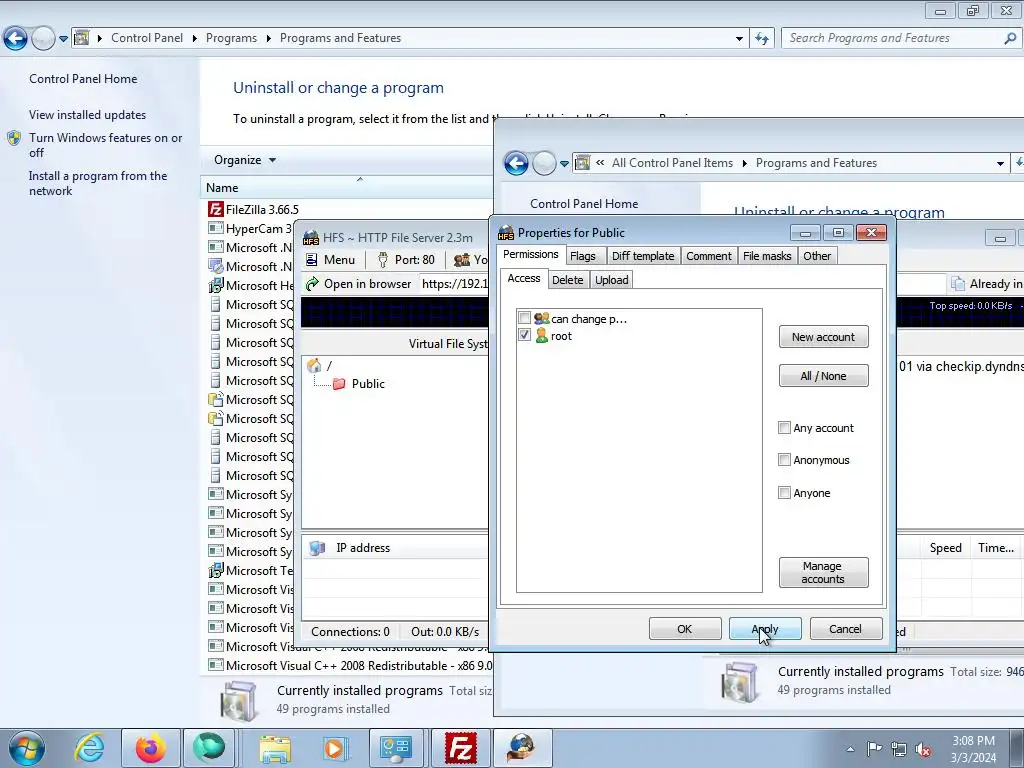The height and width of the screenshot is (768, 1024).
Task: Open address dropdown in second Control Panel window
Action: [x=1000, y=163]
